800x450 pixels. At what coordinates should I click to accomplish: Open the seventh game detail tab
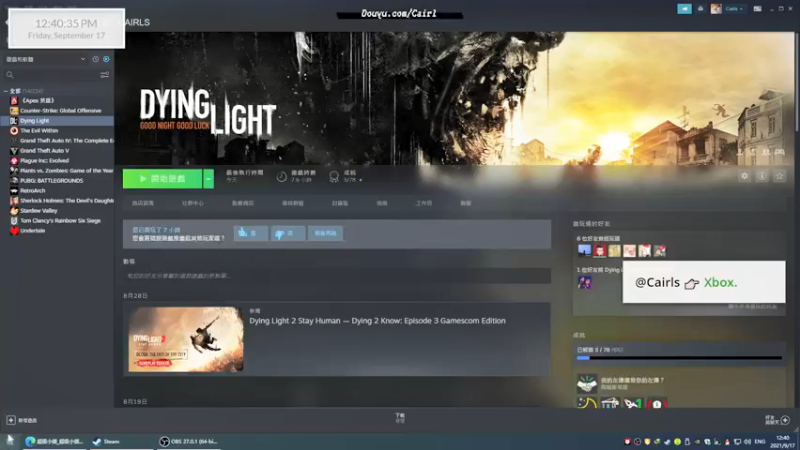click(423, 203)
